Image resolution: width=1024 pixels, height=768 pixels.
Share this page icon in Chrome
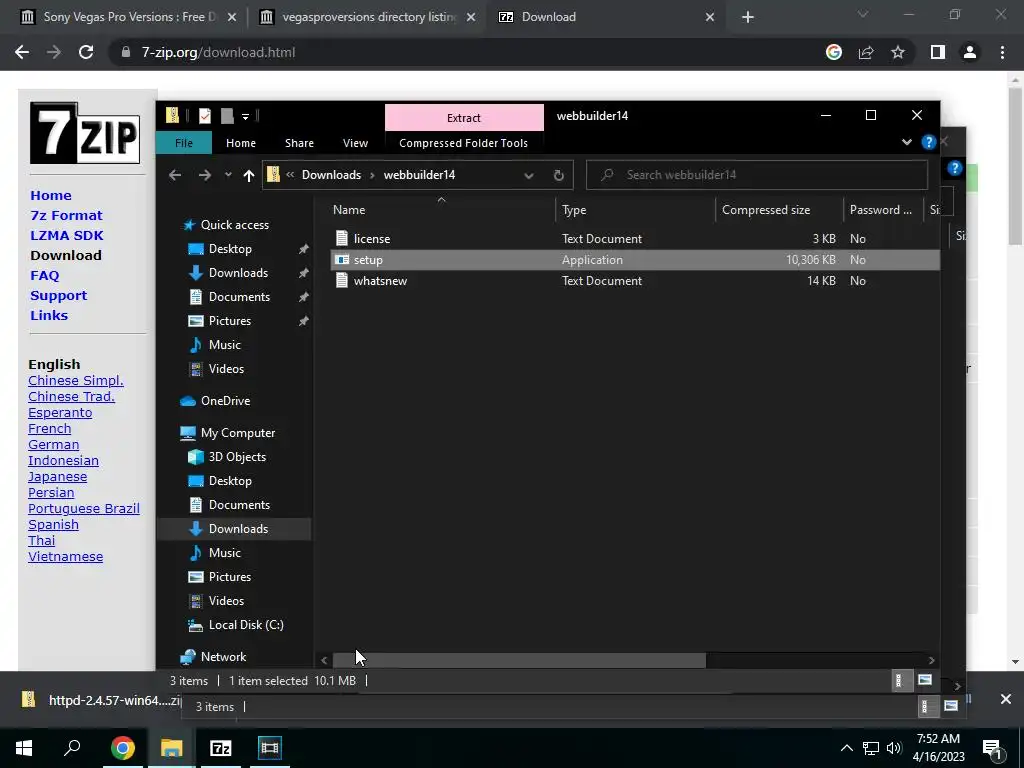coord(866,52)
